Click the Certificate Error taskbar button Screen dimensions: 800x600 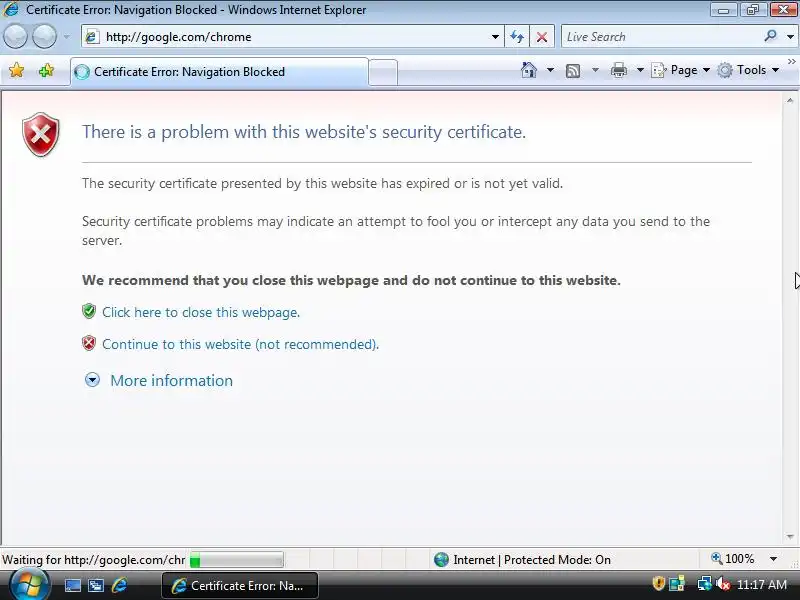[x=240, y=586]
